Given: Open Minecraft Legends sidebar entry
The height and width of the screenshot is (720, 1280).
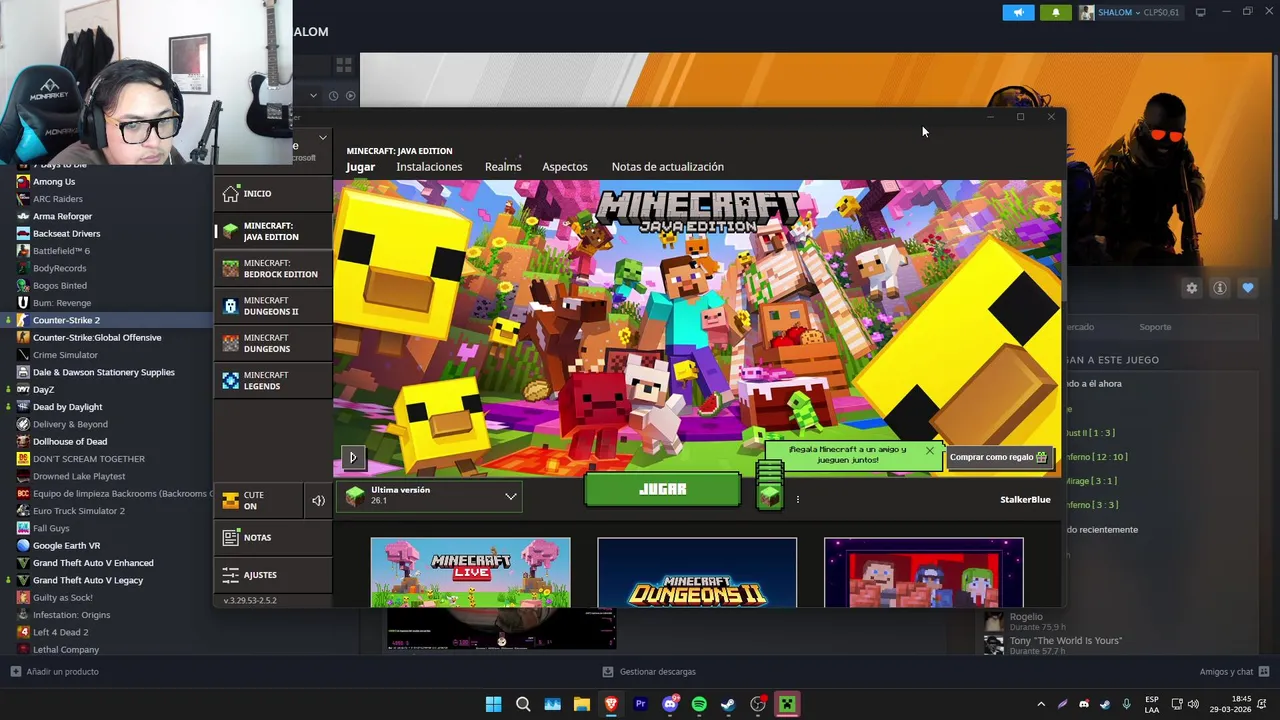Looking at the screenshot, I should [273, 380].
